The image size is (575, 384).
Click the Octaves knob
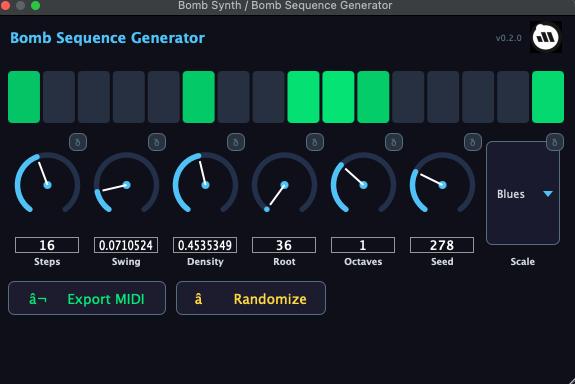363,184
